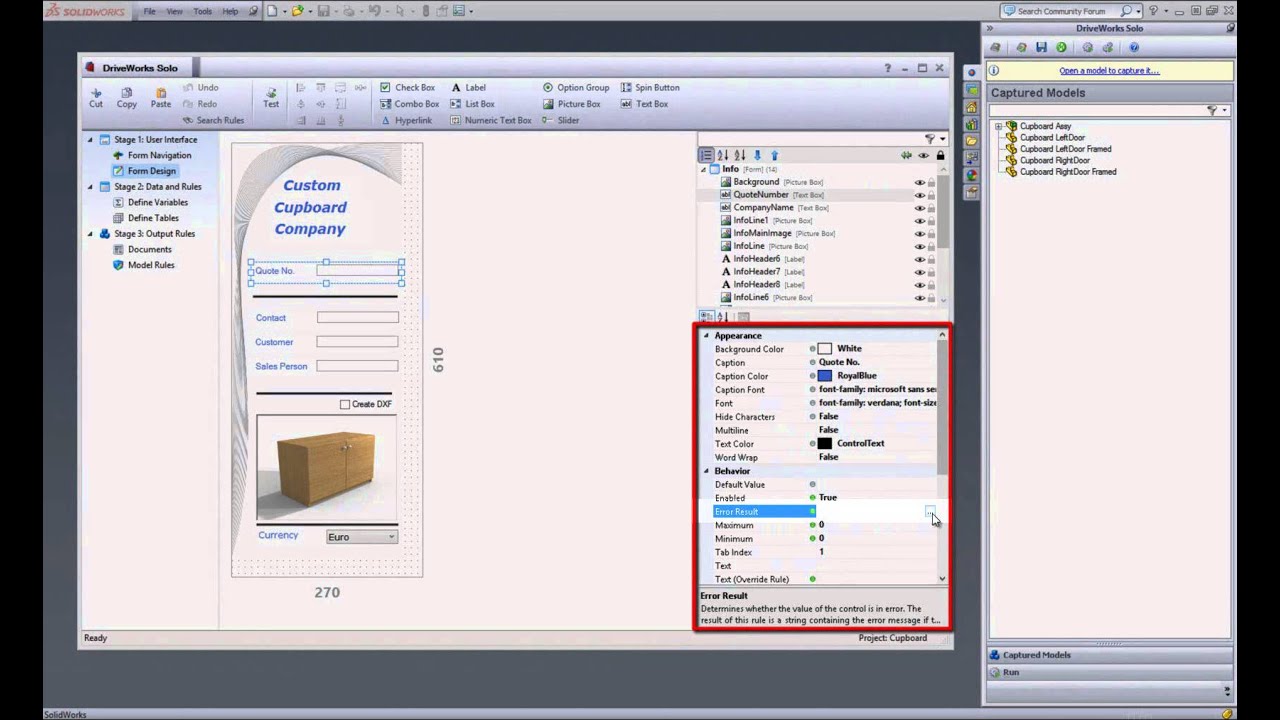
Task: Toggle lock for InfoLine1 row
Action: pos(932,220)
